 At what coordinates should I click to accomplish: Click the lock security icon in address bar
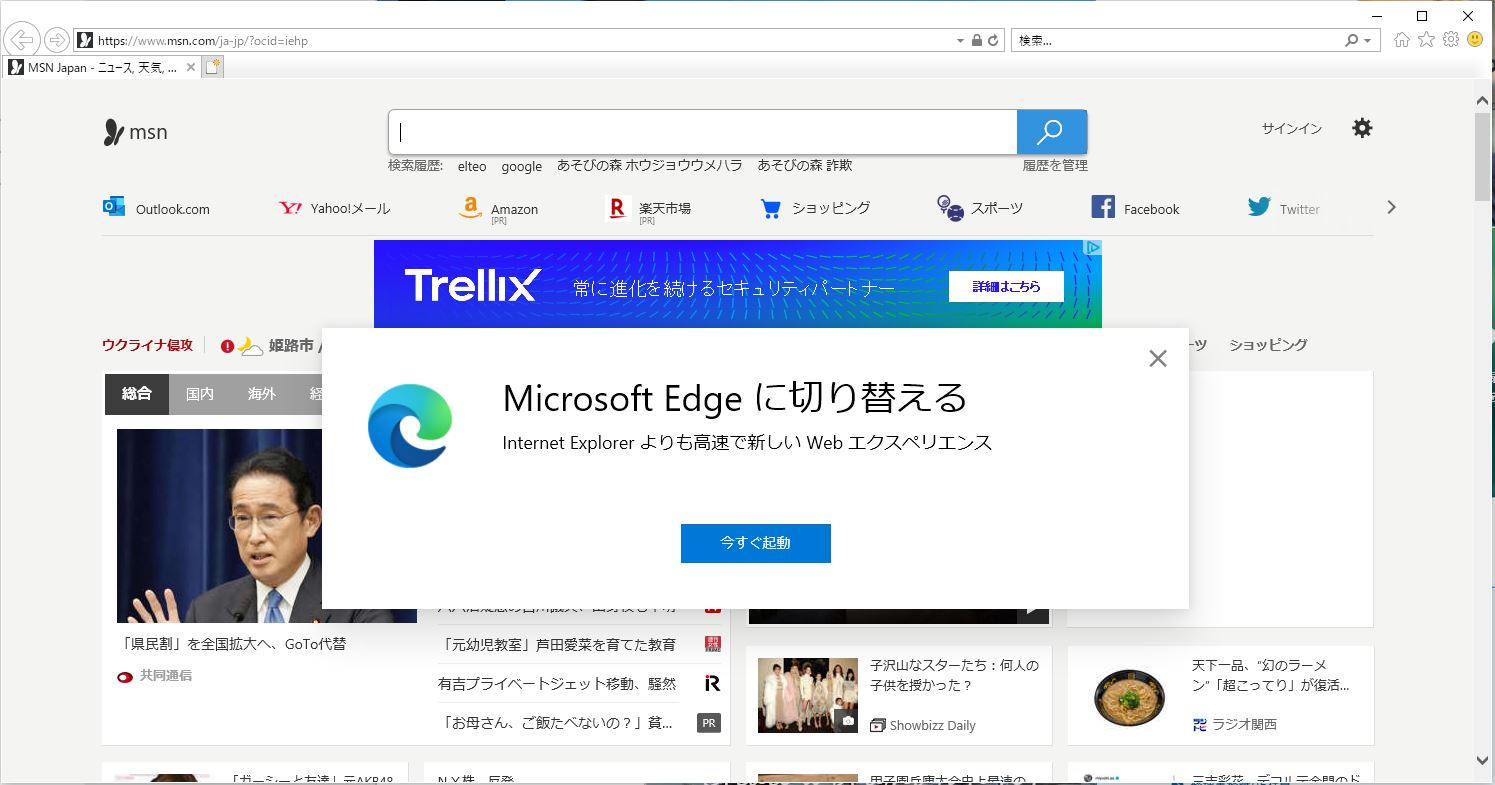point(977,40)
